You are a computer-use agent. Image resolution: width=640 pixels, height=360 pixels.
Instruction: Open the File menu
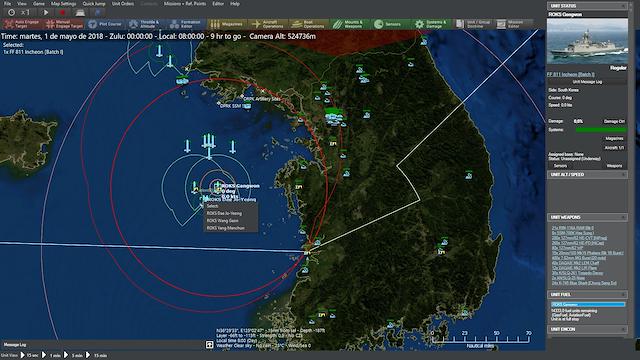click(7, 4)
